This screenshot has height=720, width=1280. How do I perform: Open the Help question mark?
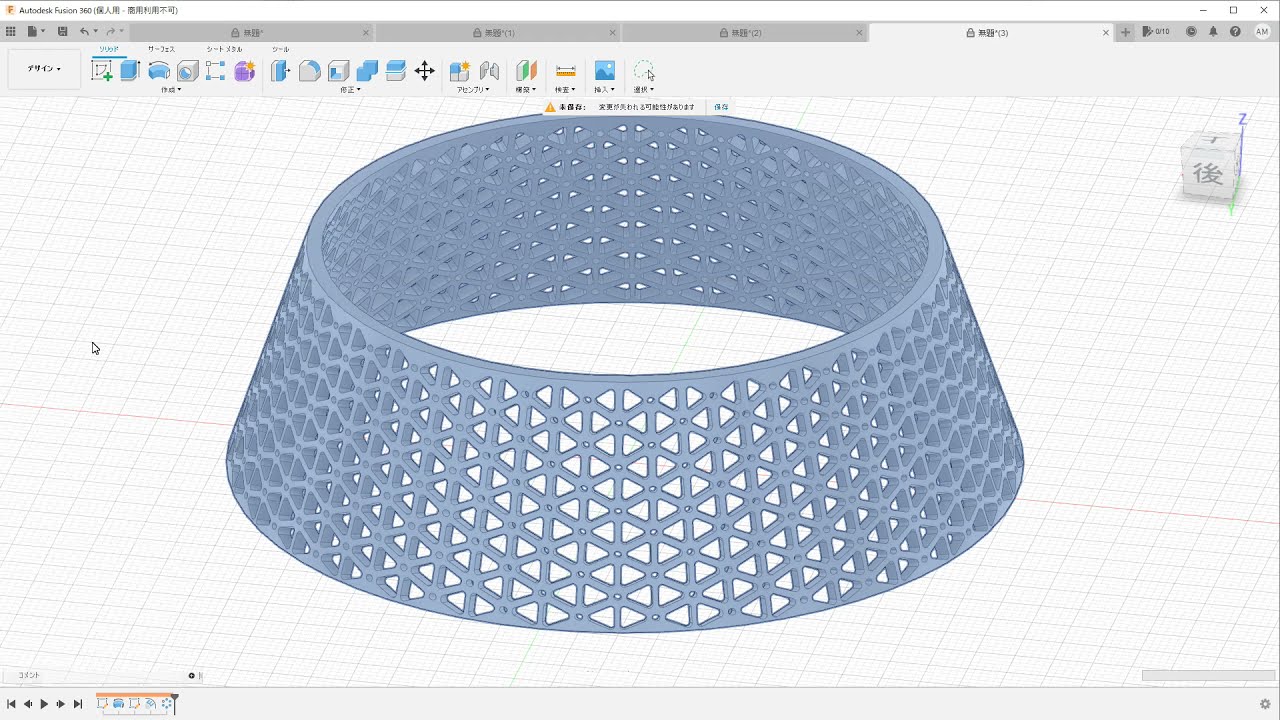1235,32
